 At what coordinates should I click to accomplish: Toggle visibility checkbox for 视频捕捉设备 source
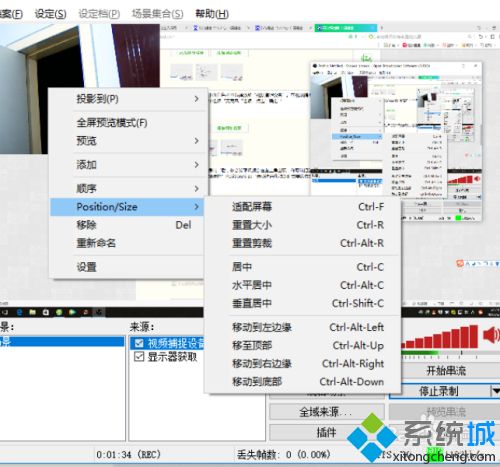click(x=139, y=343)
